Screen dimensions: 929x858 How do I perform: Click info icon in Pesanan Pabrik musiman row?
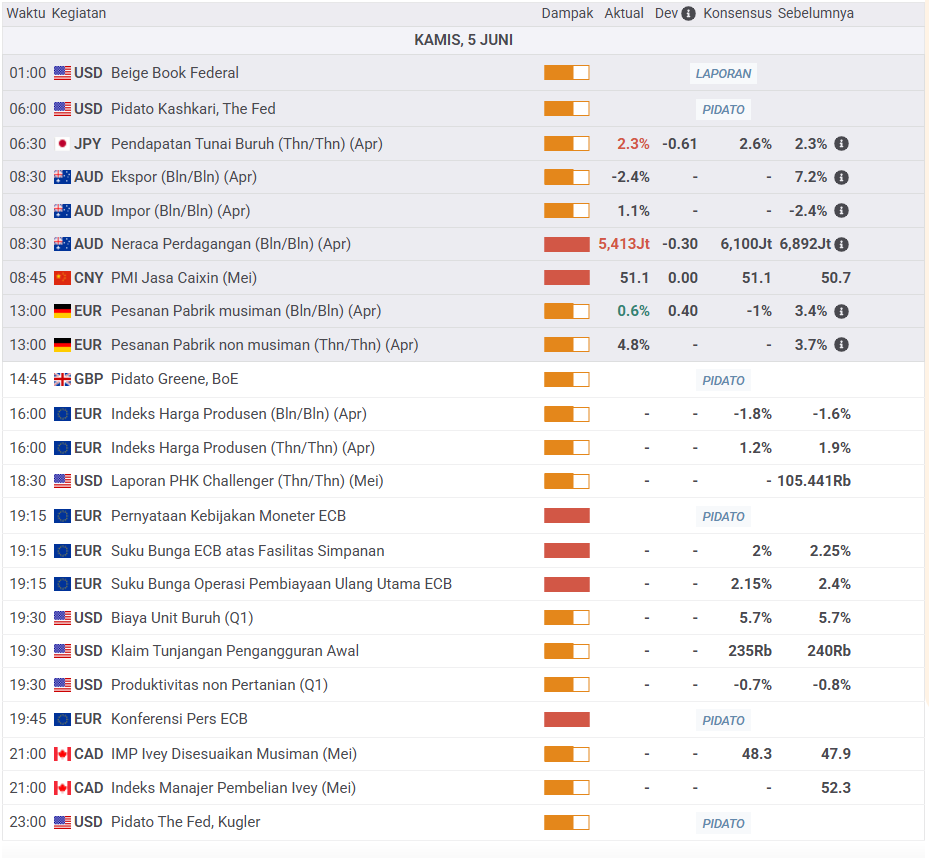point(841,311)
